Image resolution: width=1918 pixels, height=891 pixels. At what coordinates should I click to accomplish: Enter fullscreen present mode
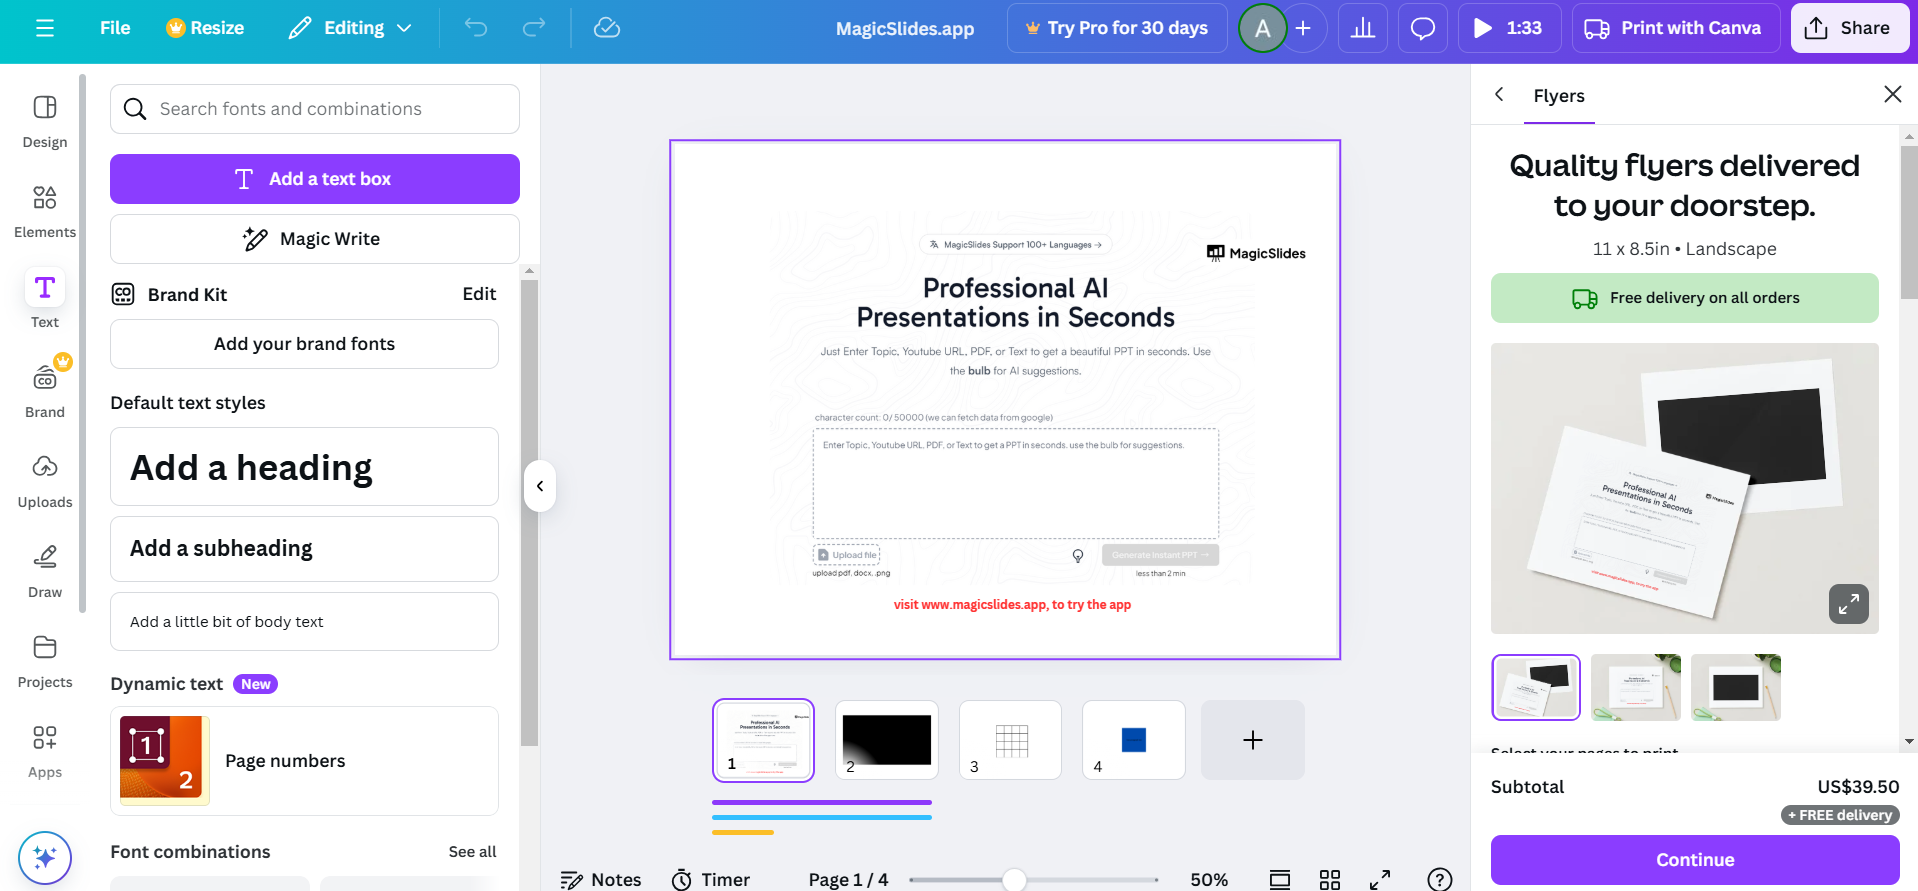[1380, 880]
